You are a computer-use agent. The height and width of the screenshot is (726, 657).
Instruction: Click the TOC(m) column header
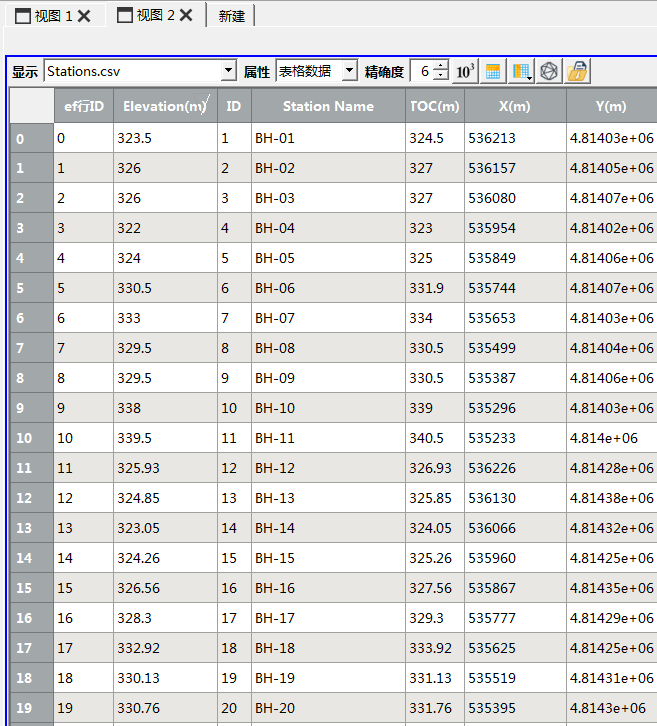(435, 106)
